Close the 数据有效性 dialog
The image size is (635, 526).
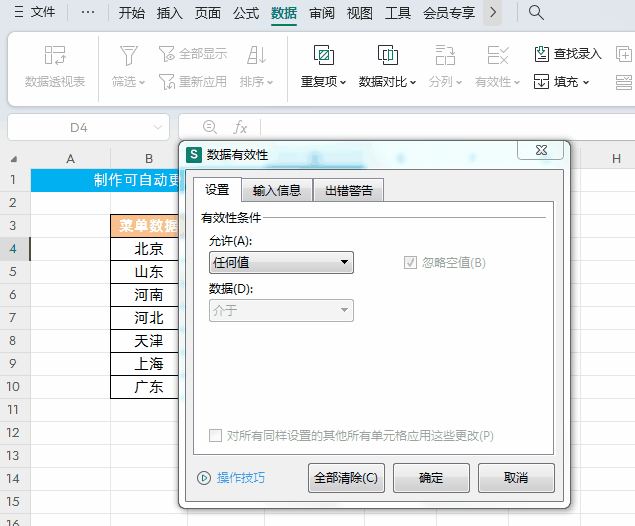pos(541,150)
